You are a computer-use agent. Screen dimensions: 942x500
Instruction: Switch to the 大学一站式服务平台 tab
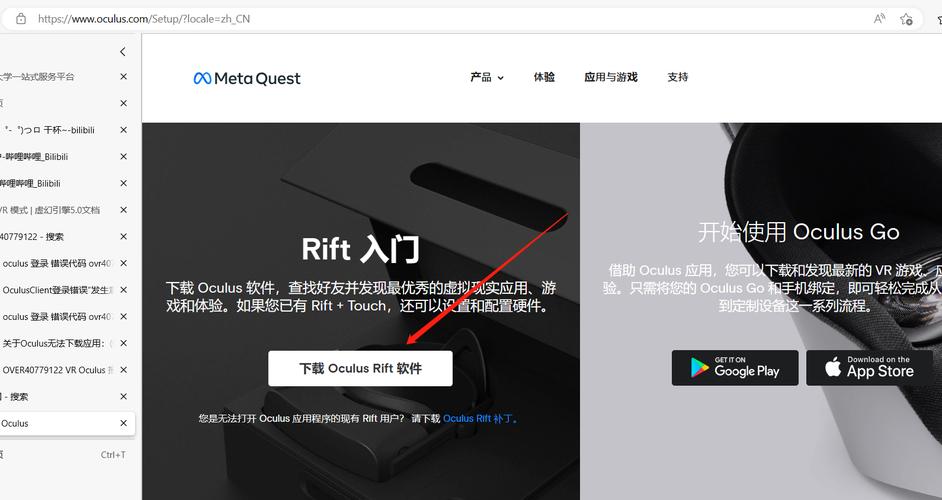(50, 76)
